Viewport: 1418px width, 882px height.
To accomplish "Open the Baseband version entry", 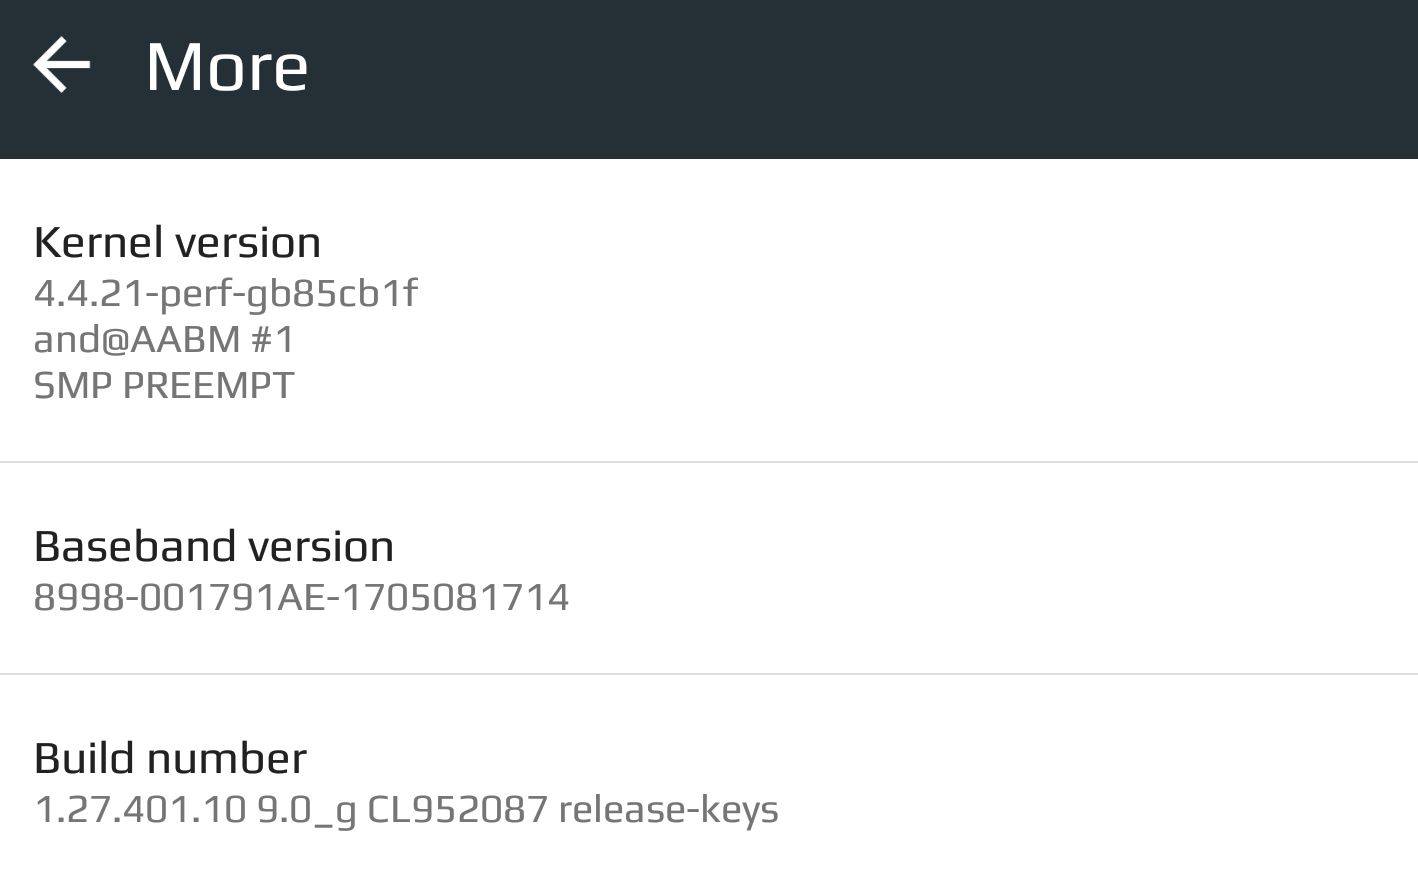I will [x=213, y=546].
